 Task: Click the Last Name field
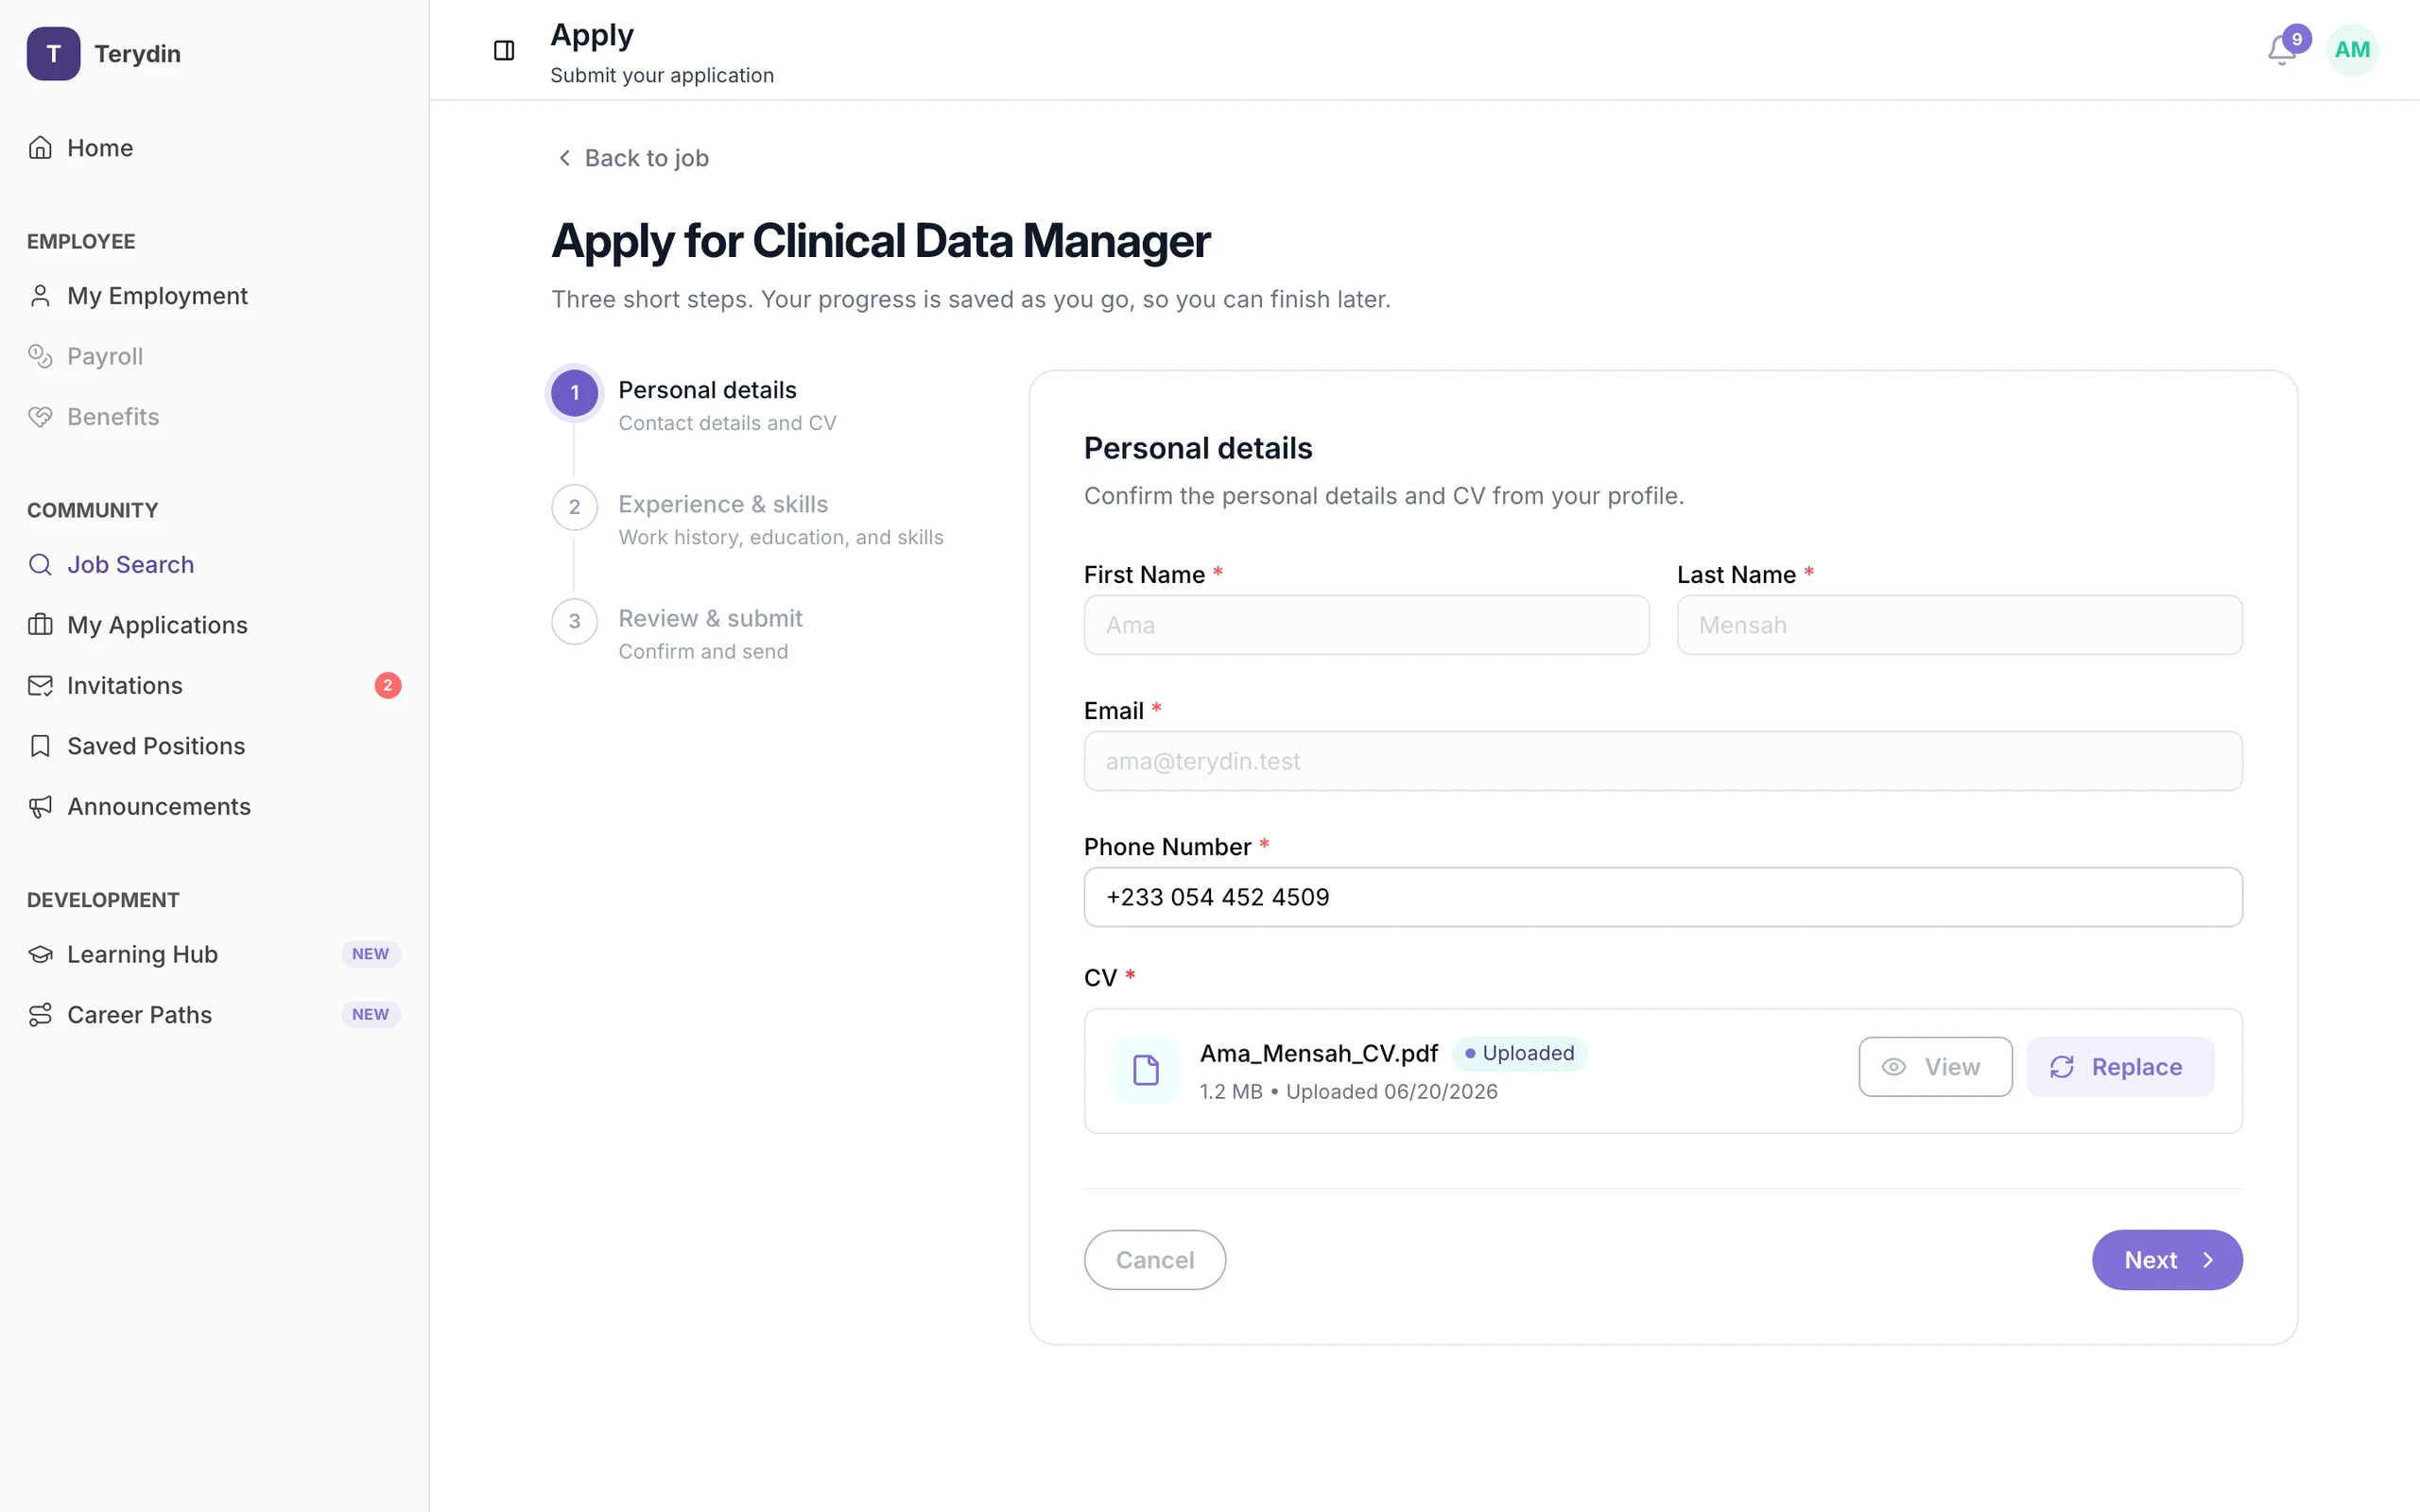(x=1959, y=625)
